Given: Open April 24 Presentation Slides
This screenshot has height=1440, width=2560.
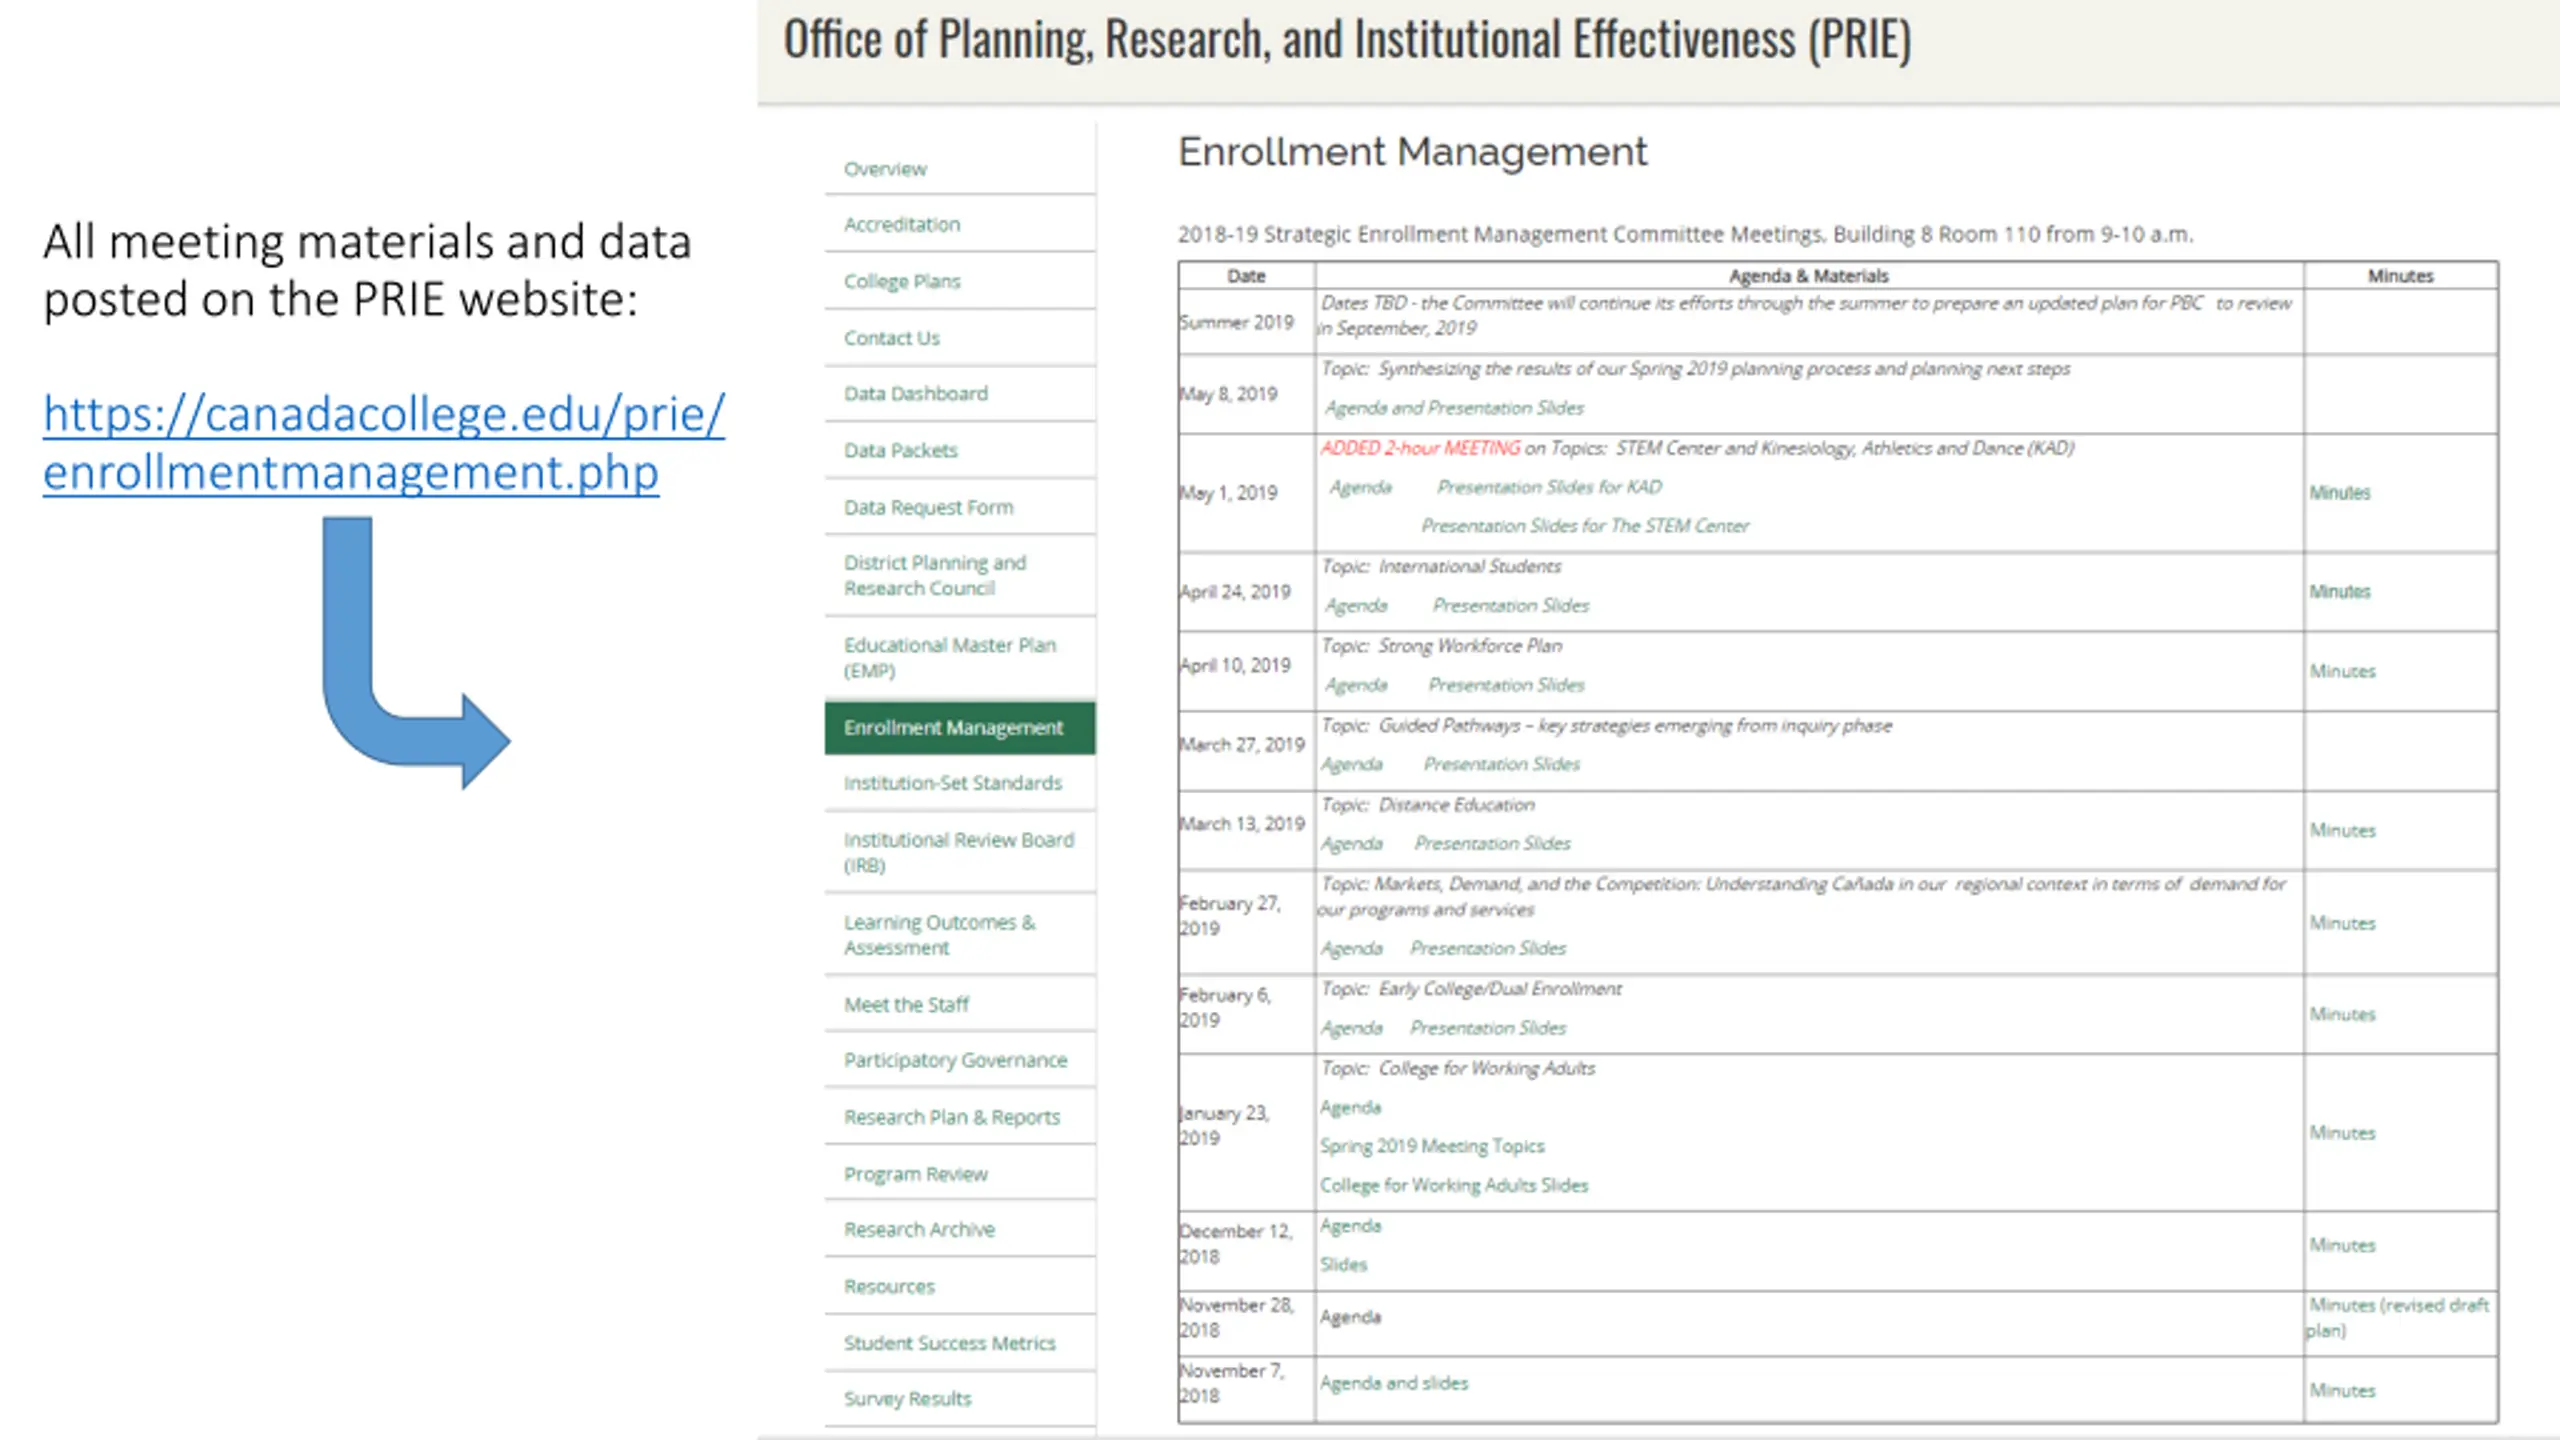Looking at the screenshot, I should pyautogui.click(x=1511, y=606).
